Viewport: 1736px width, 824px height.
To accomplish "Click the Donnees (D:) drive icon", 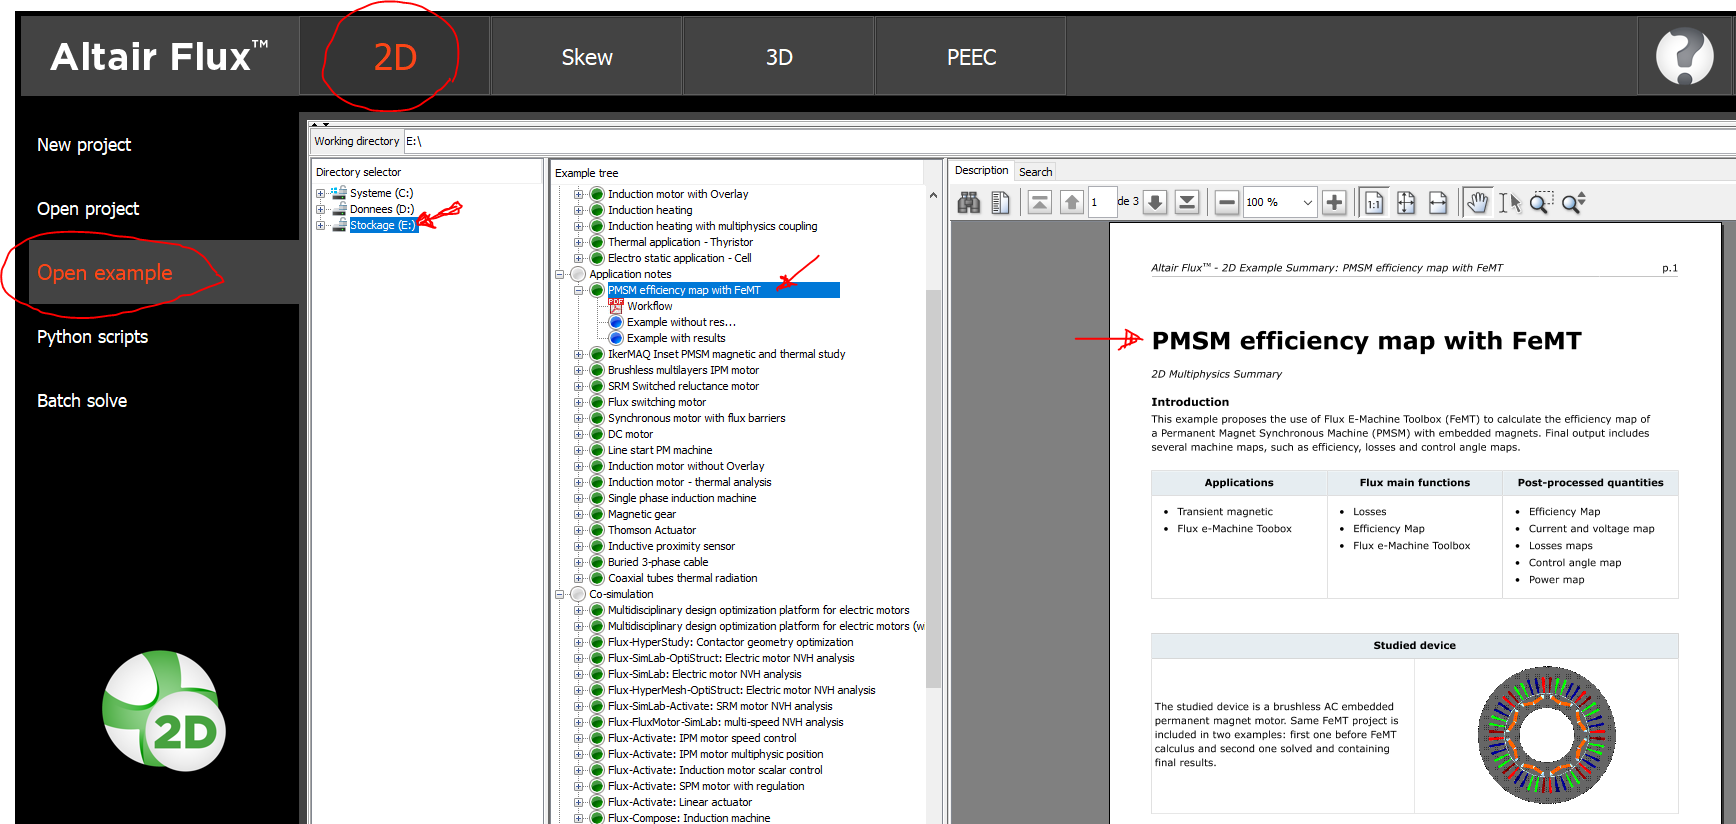I will [339, 209].
